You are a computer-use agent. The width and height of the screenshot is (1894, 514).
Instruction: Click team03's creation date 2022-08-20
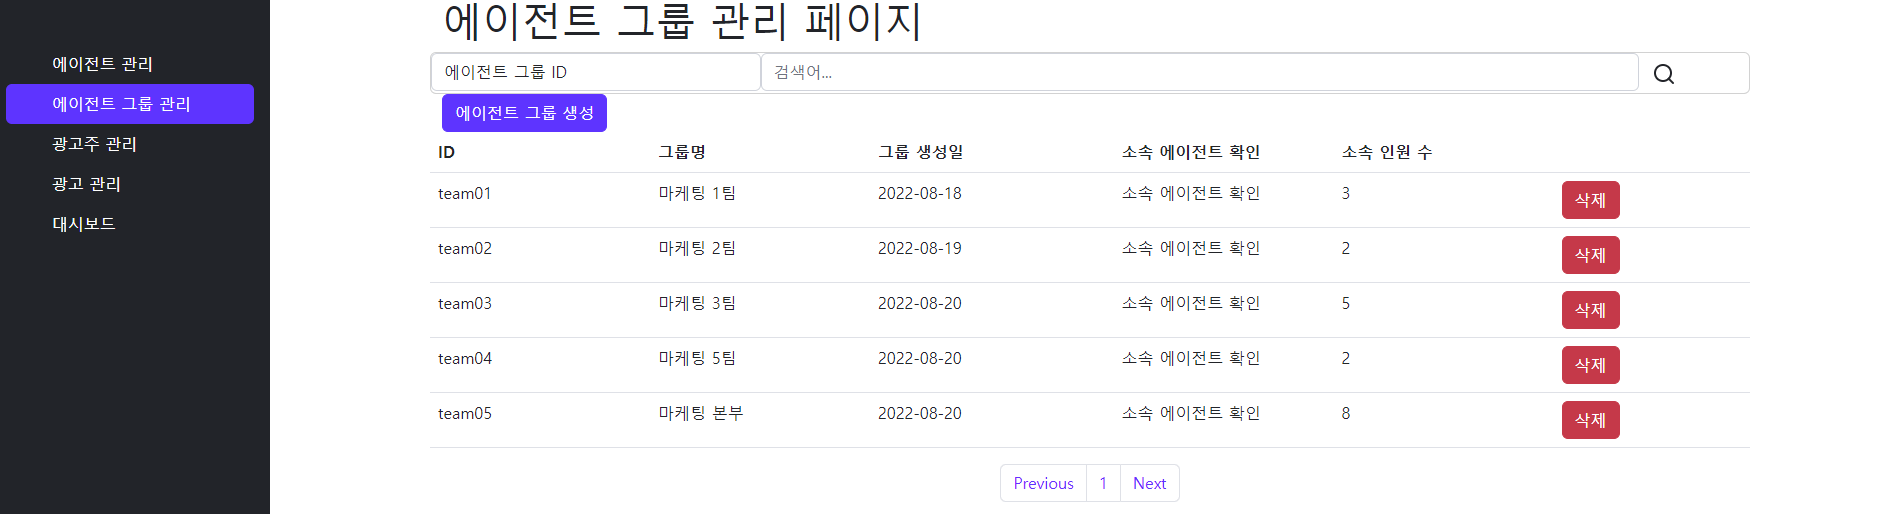(920, 303)
